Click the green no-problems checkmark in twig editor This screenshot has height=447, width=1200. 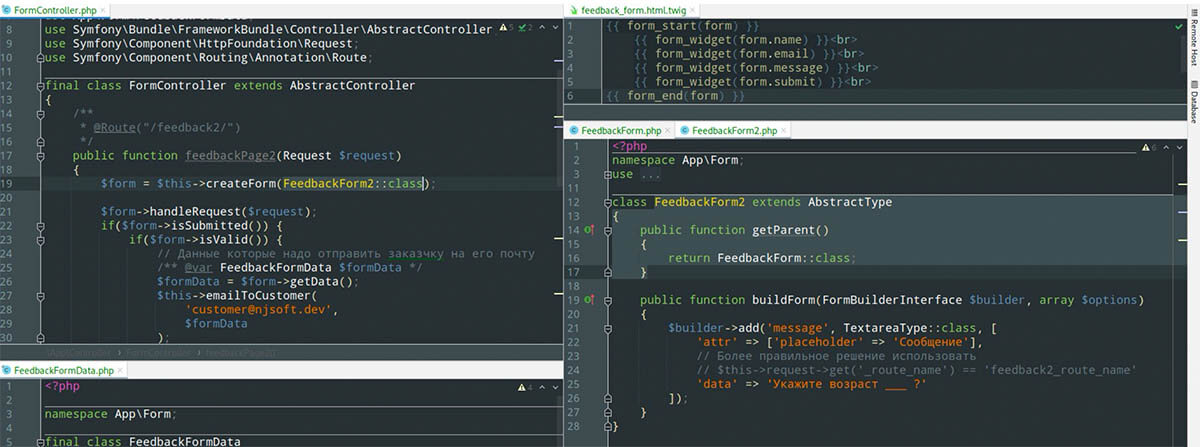point(1179,25)
